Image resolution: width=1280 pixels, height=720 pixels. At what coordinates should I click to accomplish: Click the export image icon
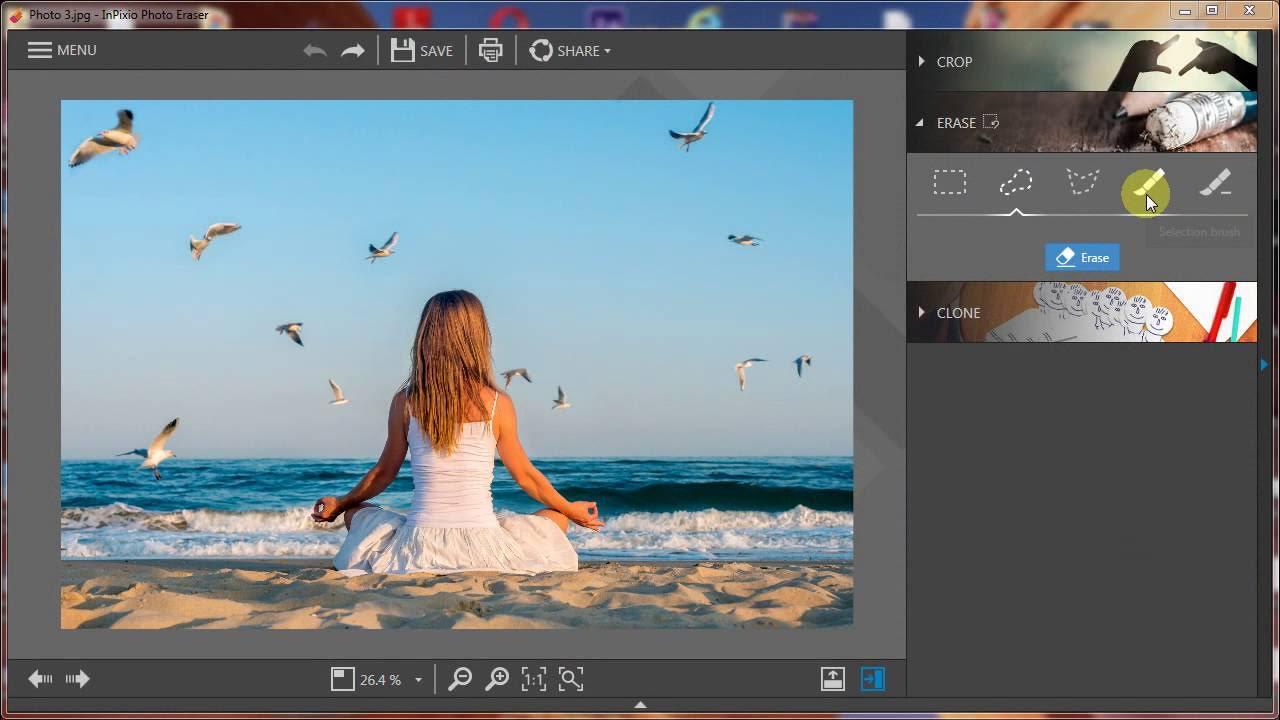pyautogui.click(x=832, y=678)
